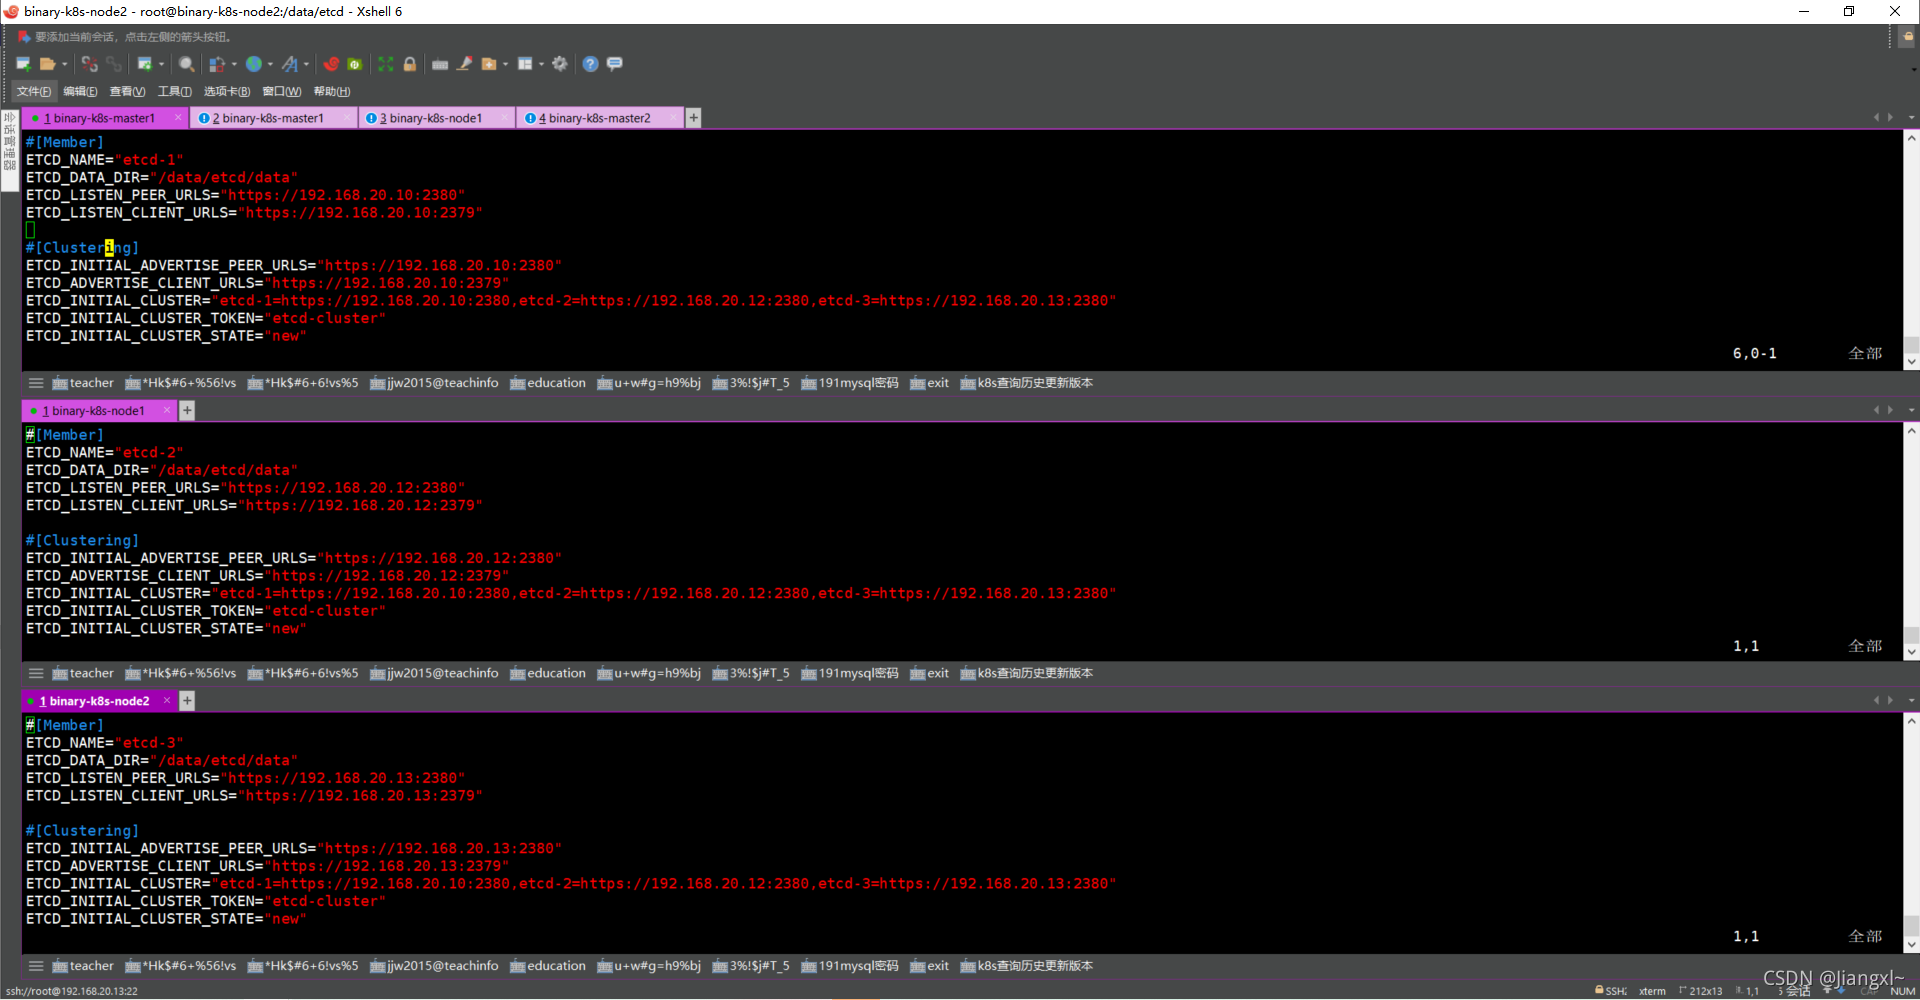Image resolution: width=1920 pixels, height=1000 pixels.
Task: Click the globe encoding icon
Action: 254,64
